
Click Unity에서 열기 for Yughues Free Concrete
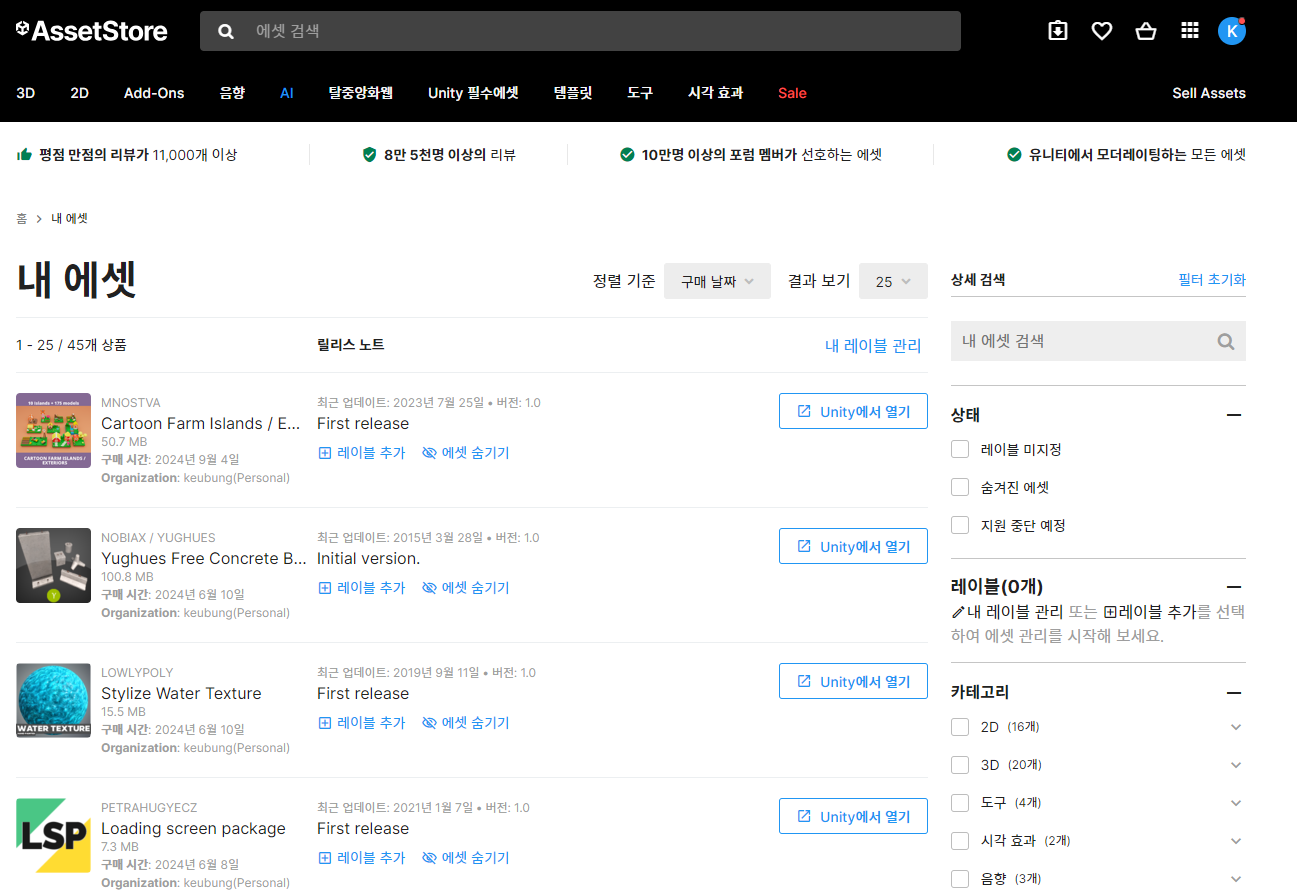853,546
